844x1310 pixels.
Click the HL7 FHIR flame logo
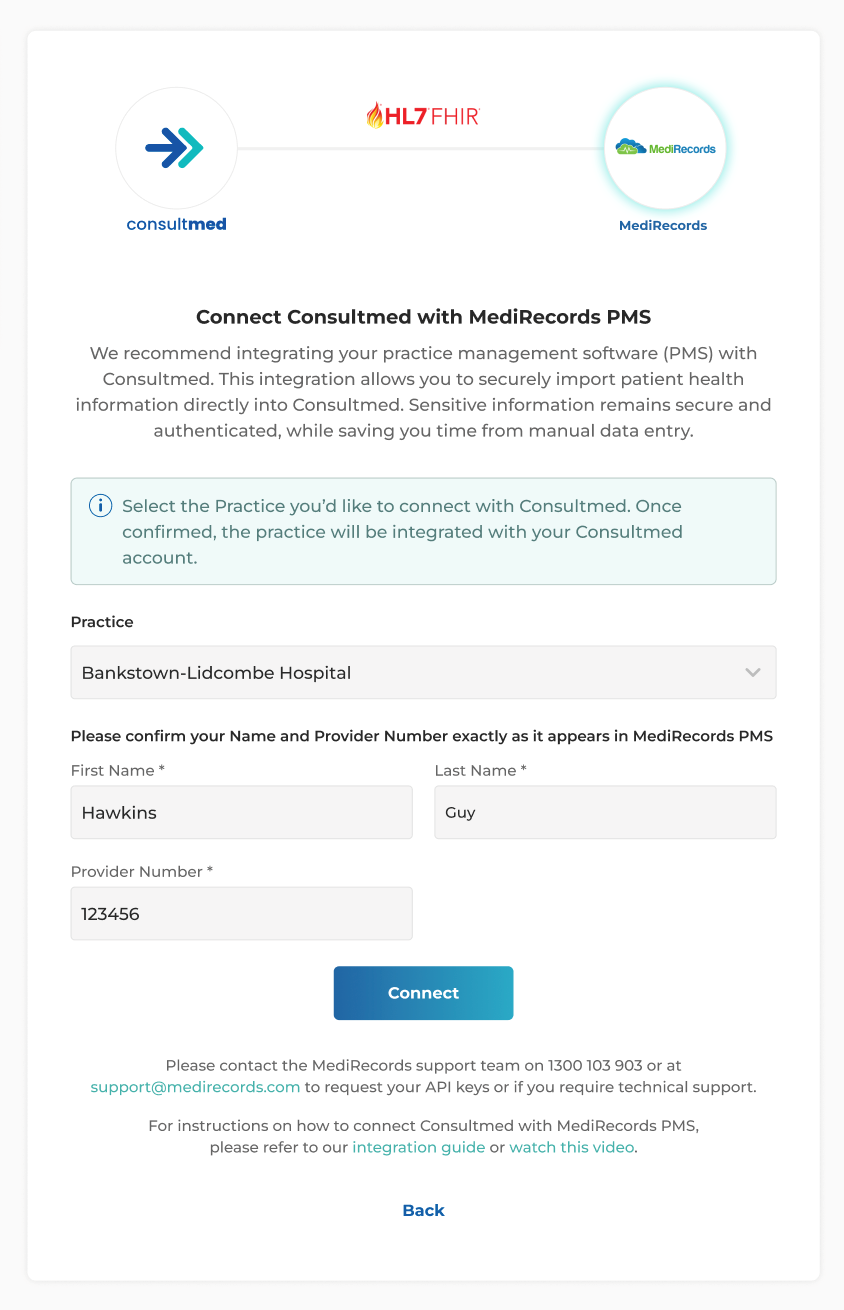point(423,116)
